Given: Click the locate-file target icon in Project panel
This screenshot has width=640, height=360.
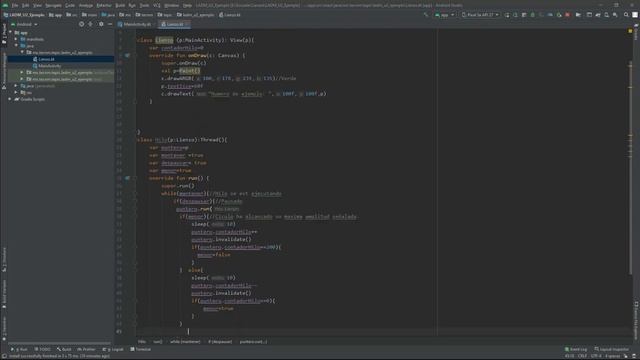Looking at the screenshot, I should 81,24.
